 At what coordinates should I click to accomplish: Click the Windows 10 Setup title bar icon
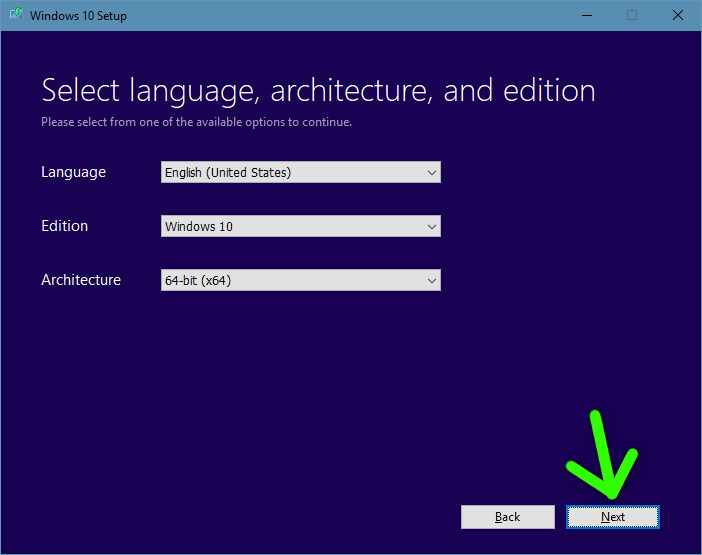[15, 15]
